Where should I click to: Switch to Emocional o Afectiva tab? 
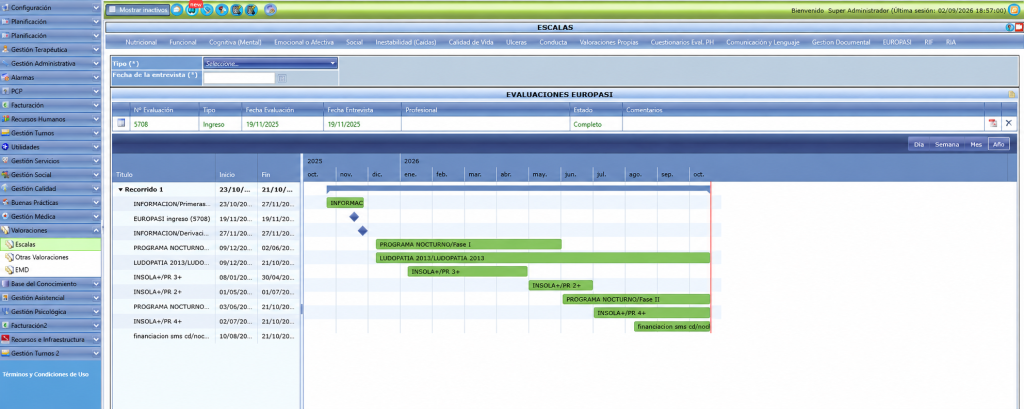pos(304,42)
